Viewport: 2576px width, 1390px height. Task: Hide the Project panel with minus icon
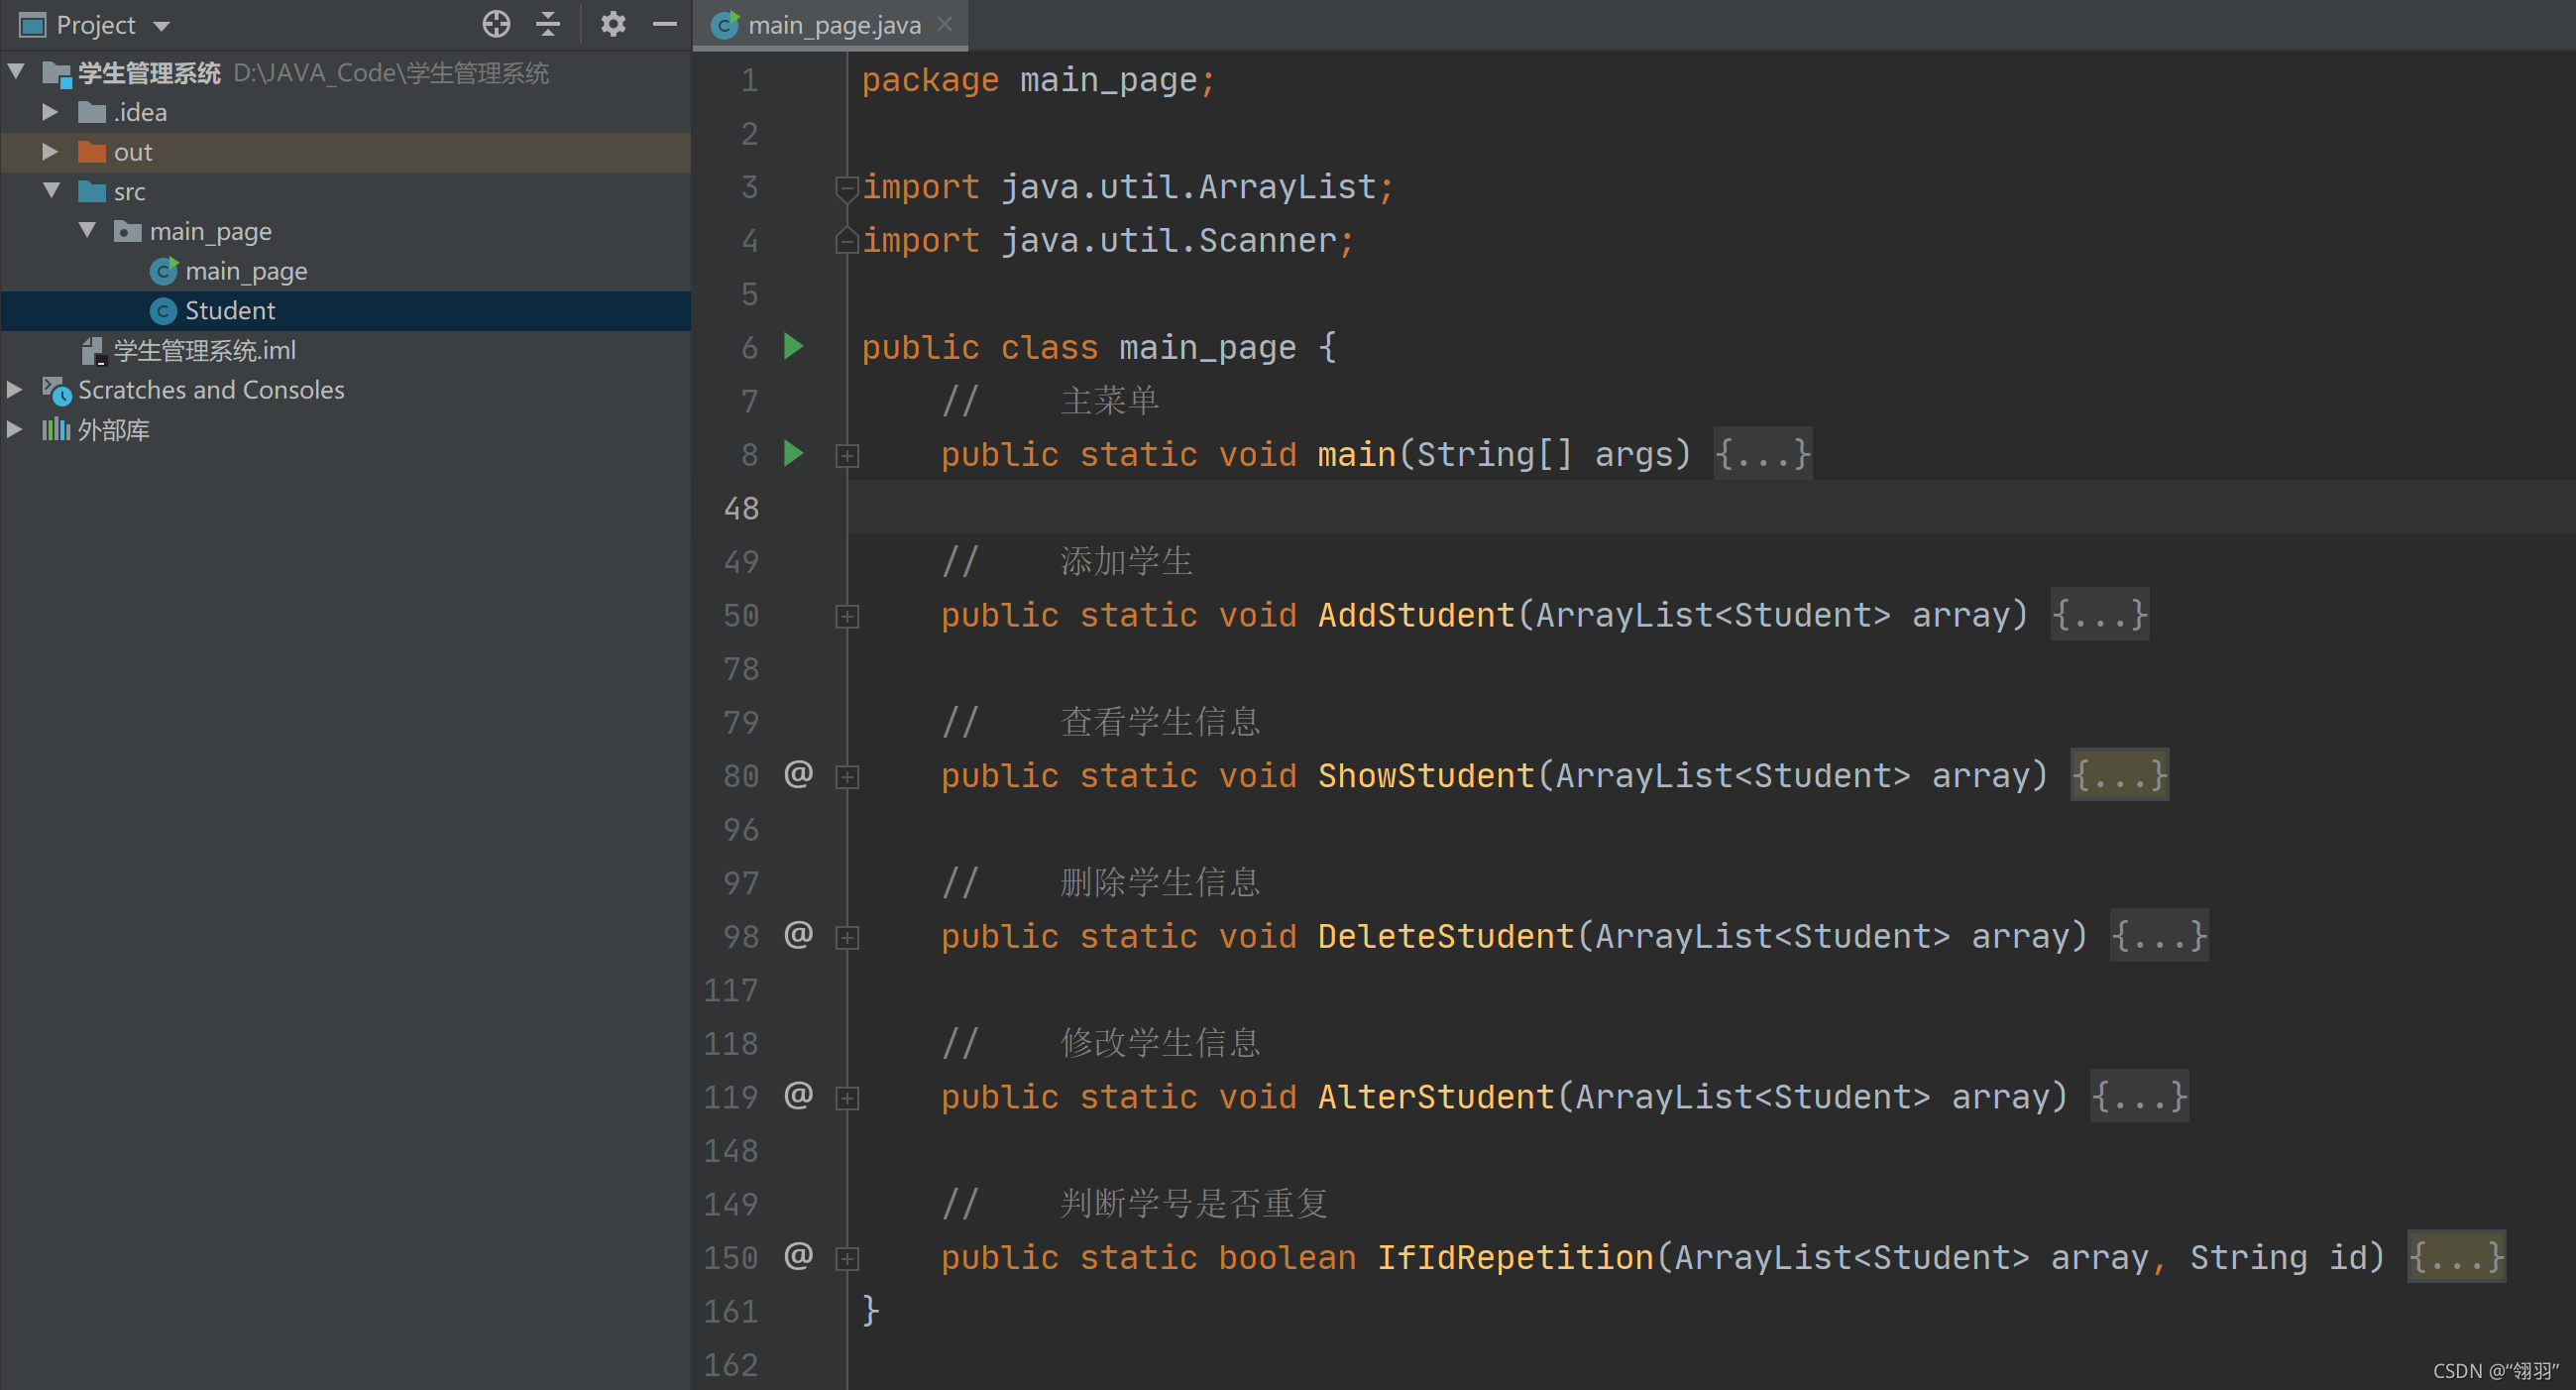665,24
